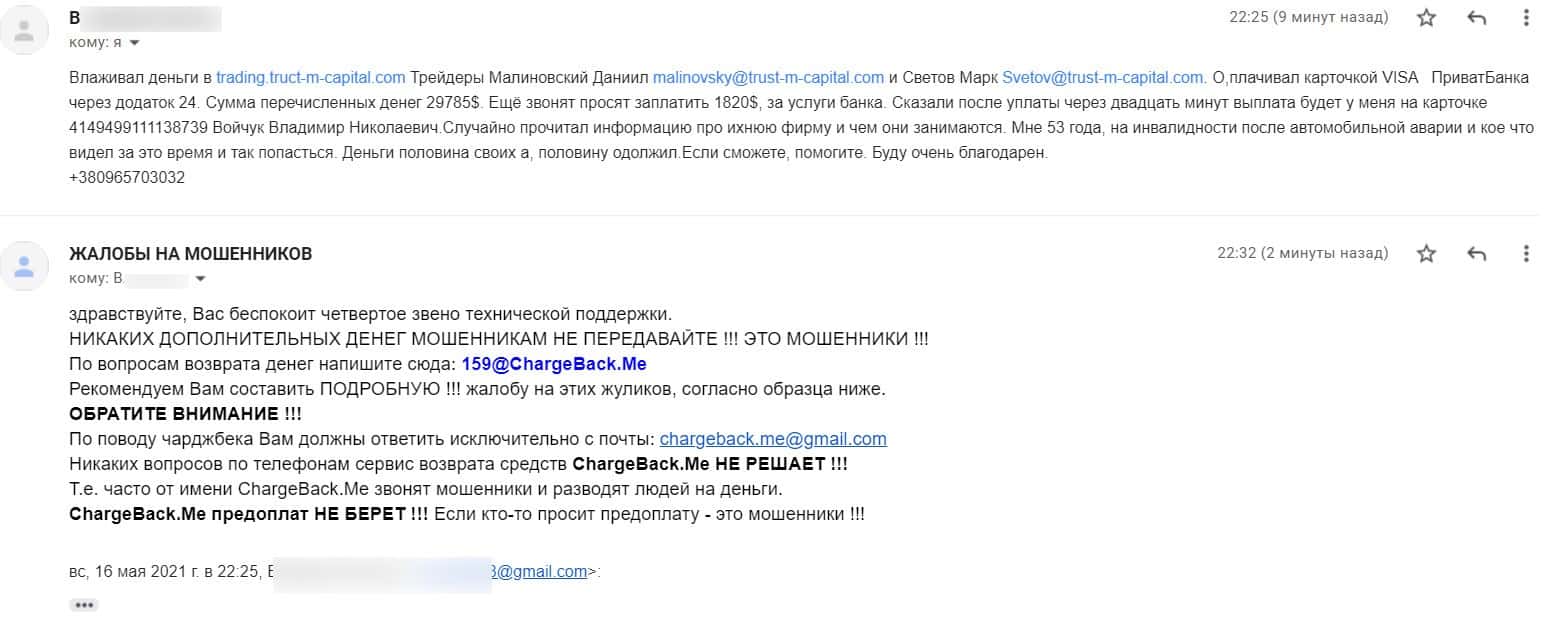This screenshot has height=623, width=1557.
Task: Click the 22:25 (9 минут назад) timestamp
Action: [x=1308, y=18]
